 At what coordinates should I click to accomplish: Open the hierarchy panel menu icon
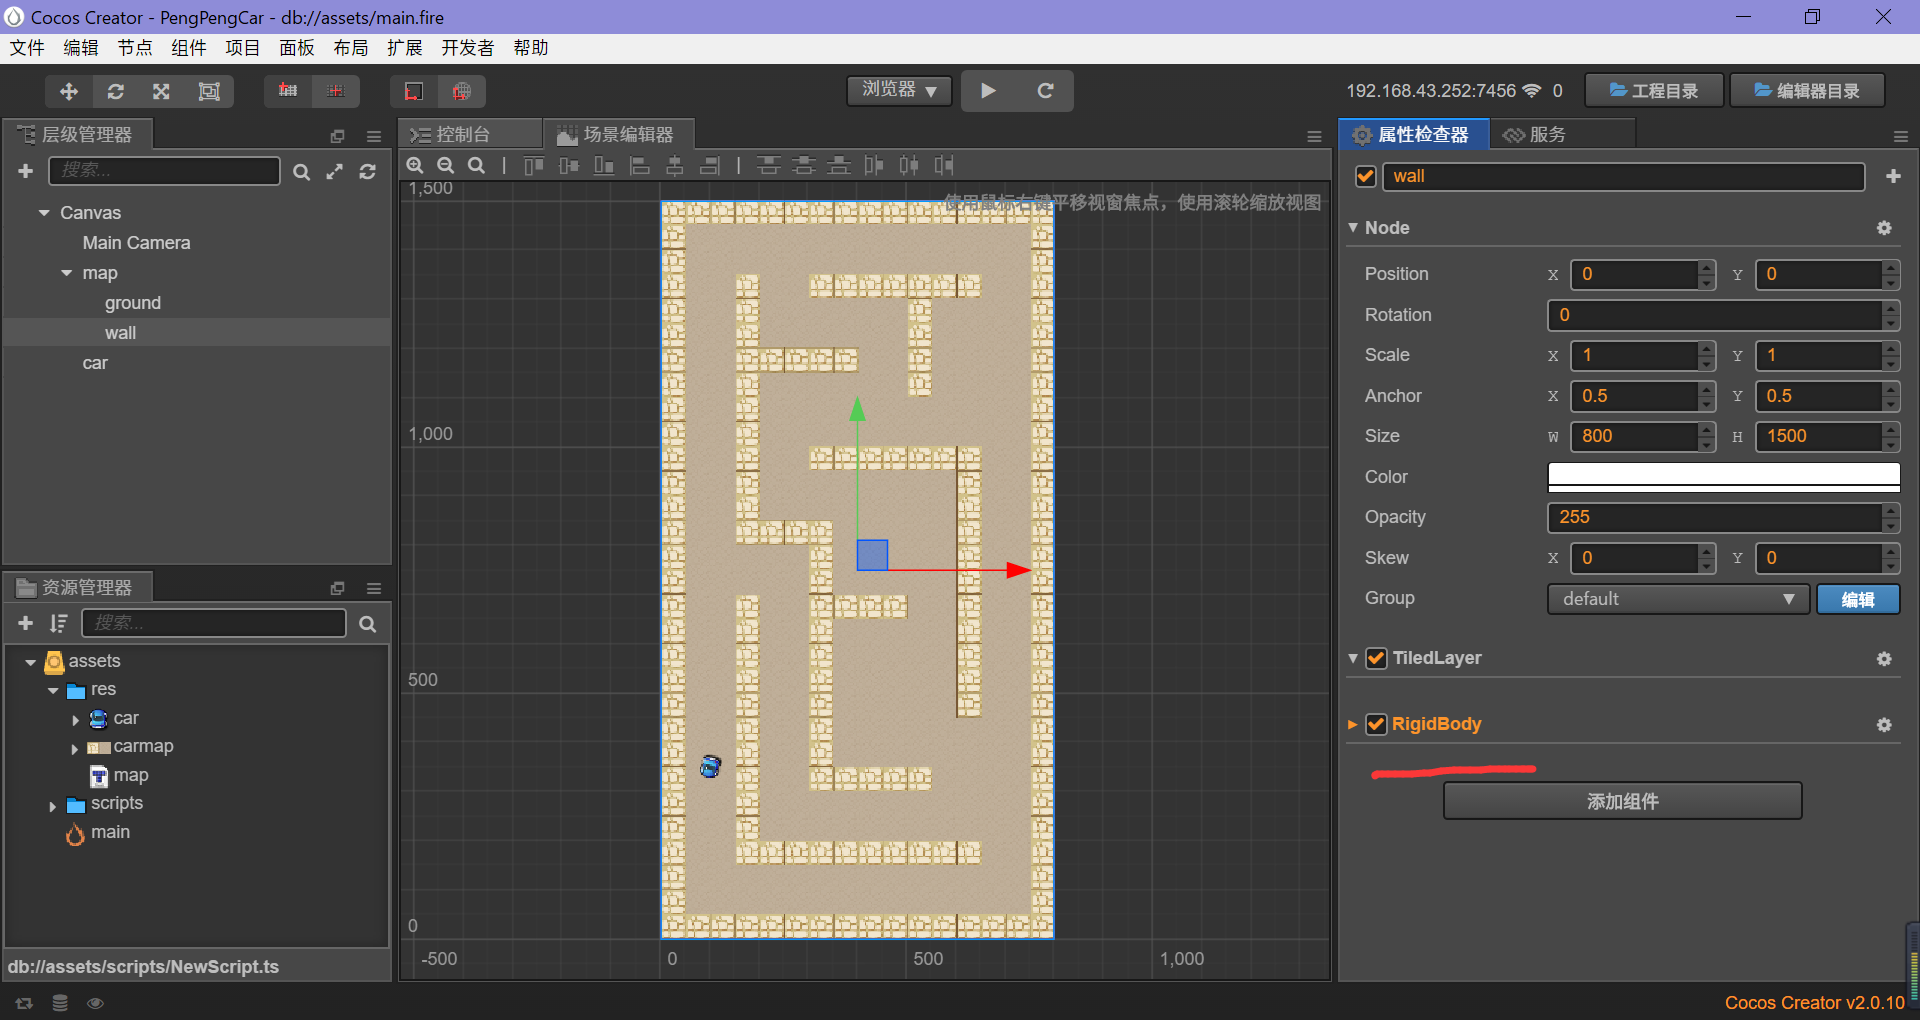pos(374,136)
